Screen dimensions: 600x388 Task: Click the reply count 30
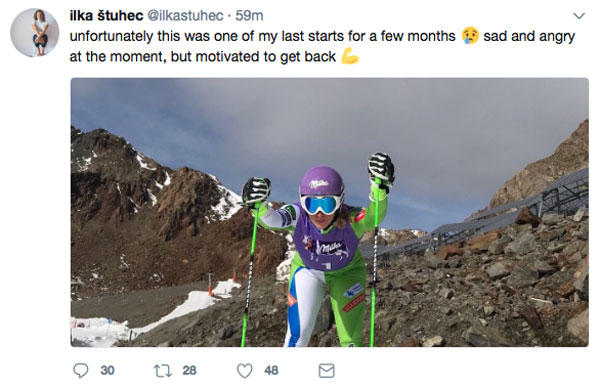point(108,370)
